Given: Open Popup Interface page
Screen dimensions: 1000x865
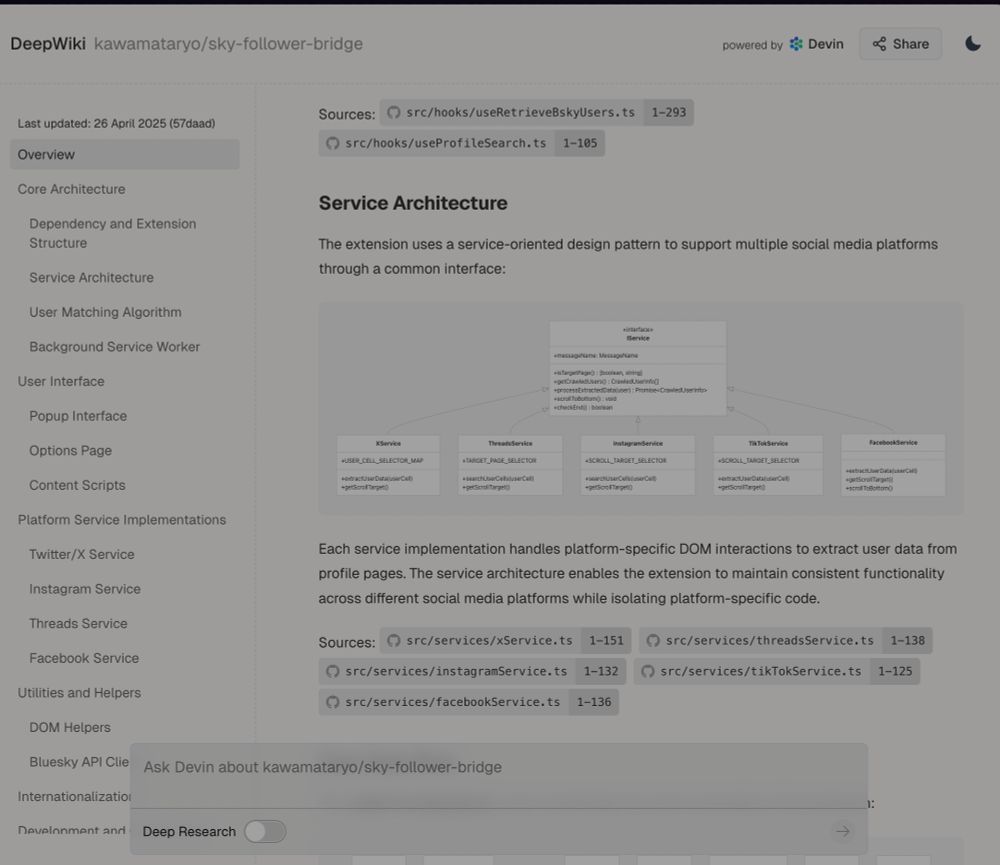Looking at the screenshot, I should (x=78, y=416).
